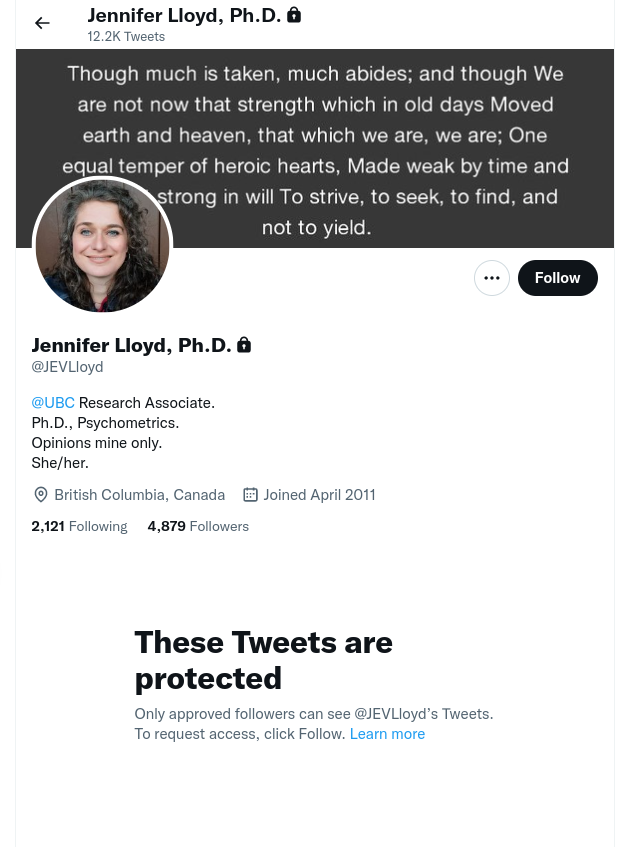The image size is (637, 847).
Task: Click the back arrow at top
Action: coord(42,23)
